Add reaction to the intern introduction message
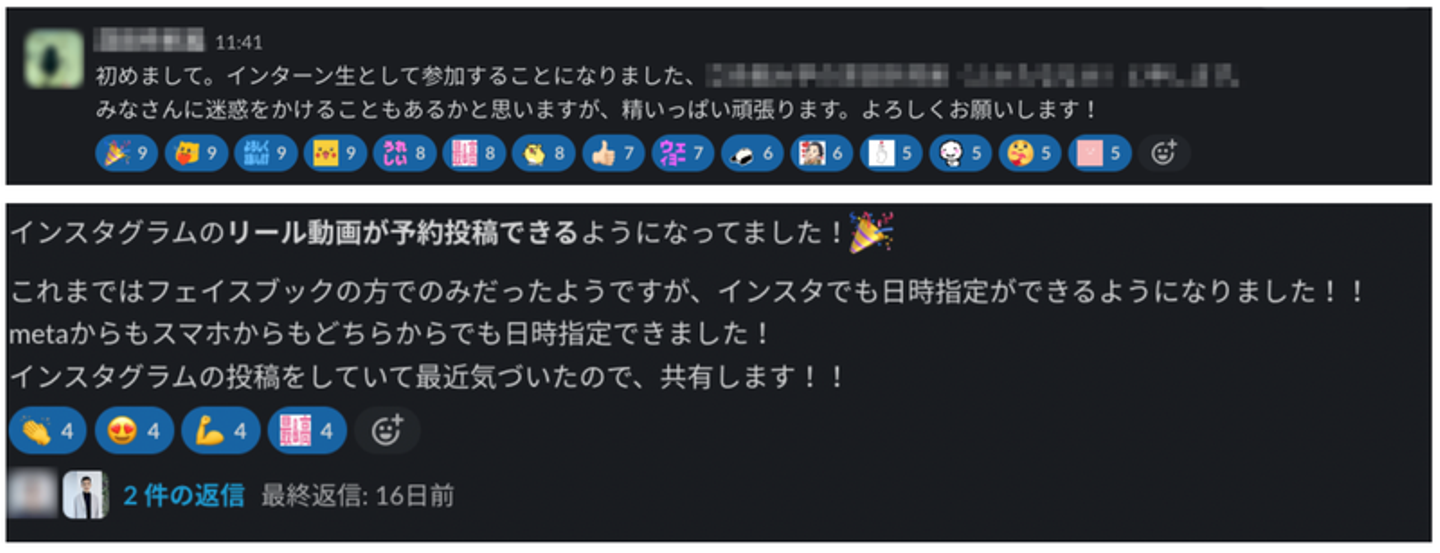Viewport: 1440px width, 553px height. (1164, 154)
